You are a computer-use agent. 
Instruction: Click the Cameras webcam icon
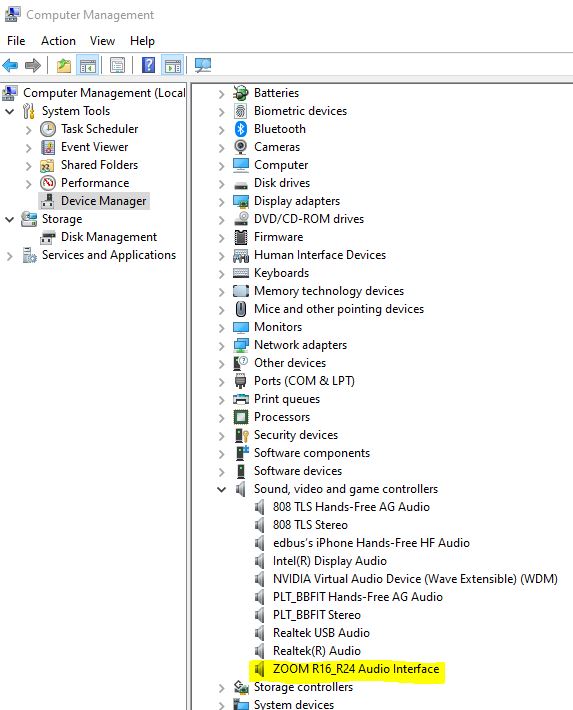[x=241, y=147]
